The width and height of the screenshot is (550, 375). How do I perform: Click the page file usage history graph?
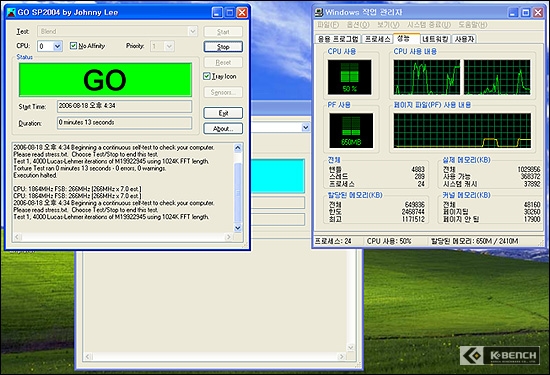click(x=462, y=130)
